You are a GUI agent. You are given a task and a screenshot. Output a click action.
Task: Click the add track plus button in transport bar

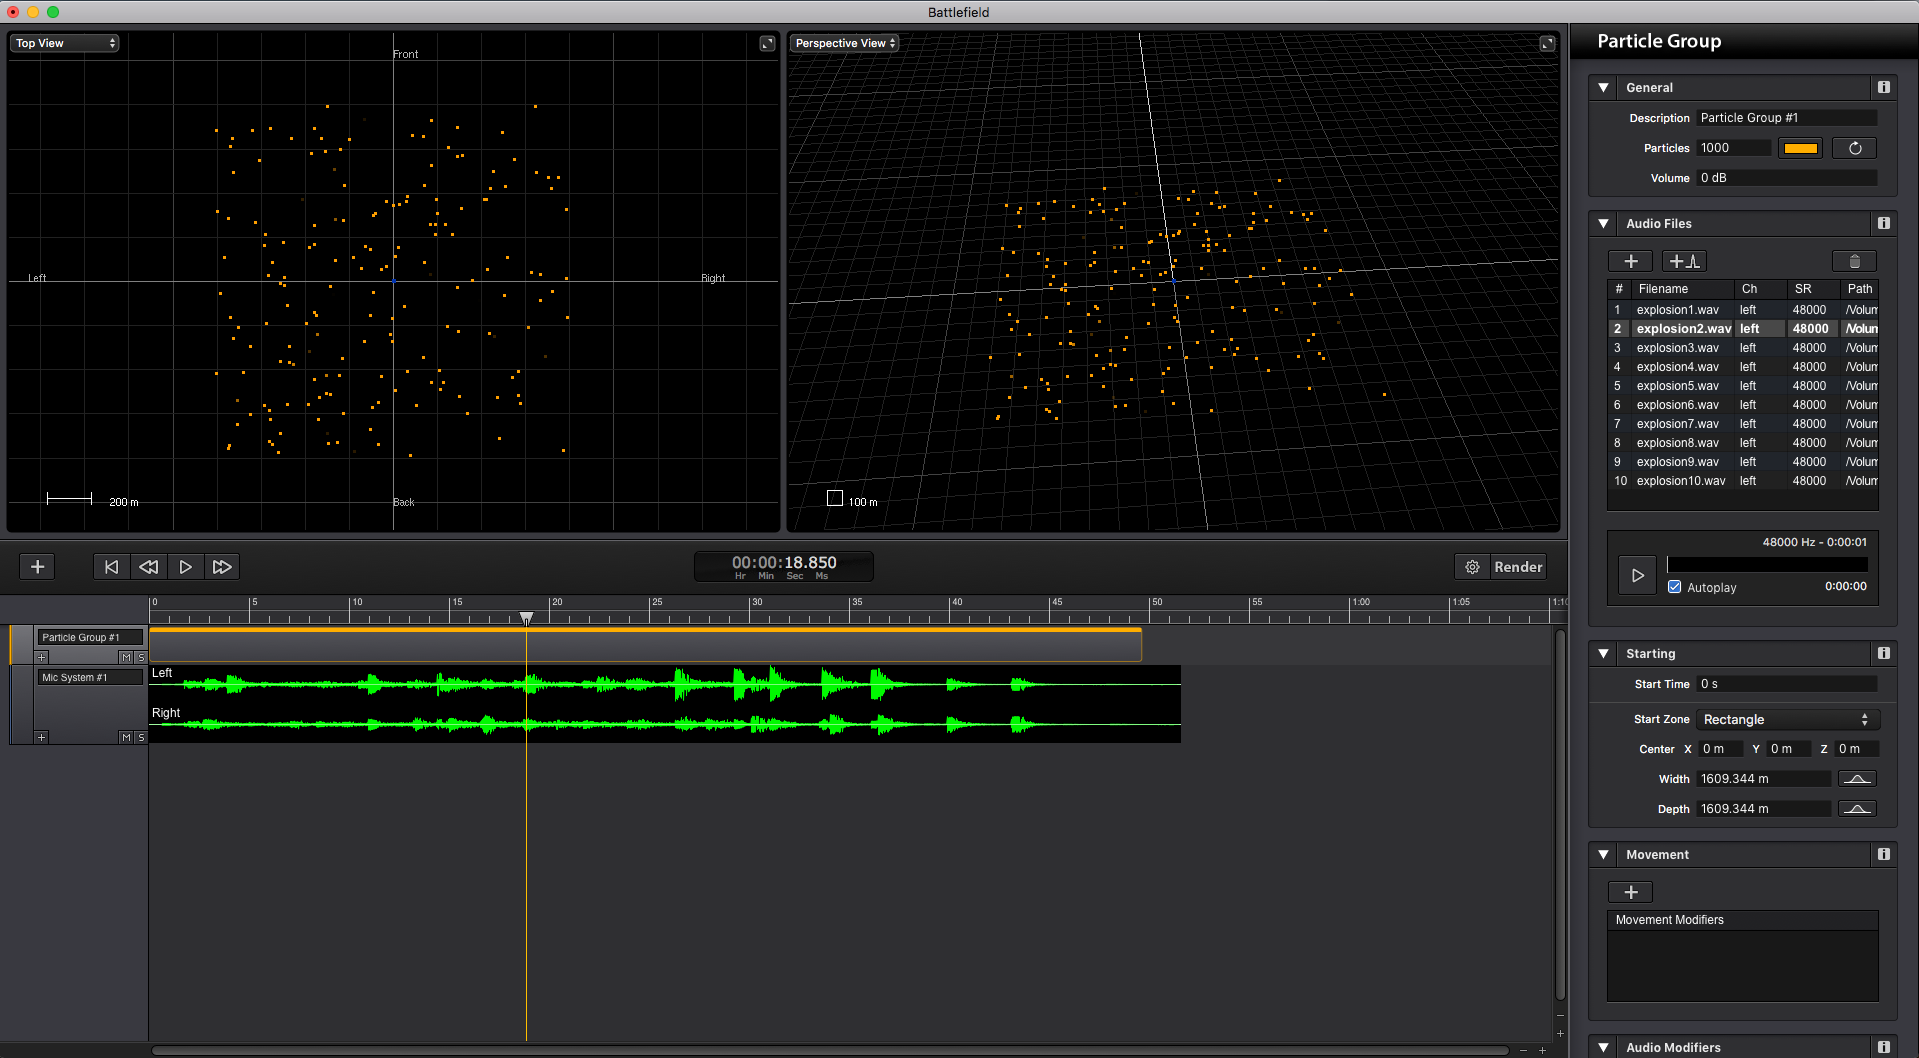(x=37, y=567)
